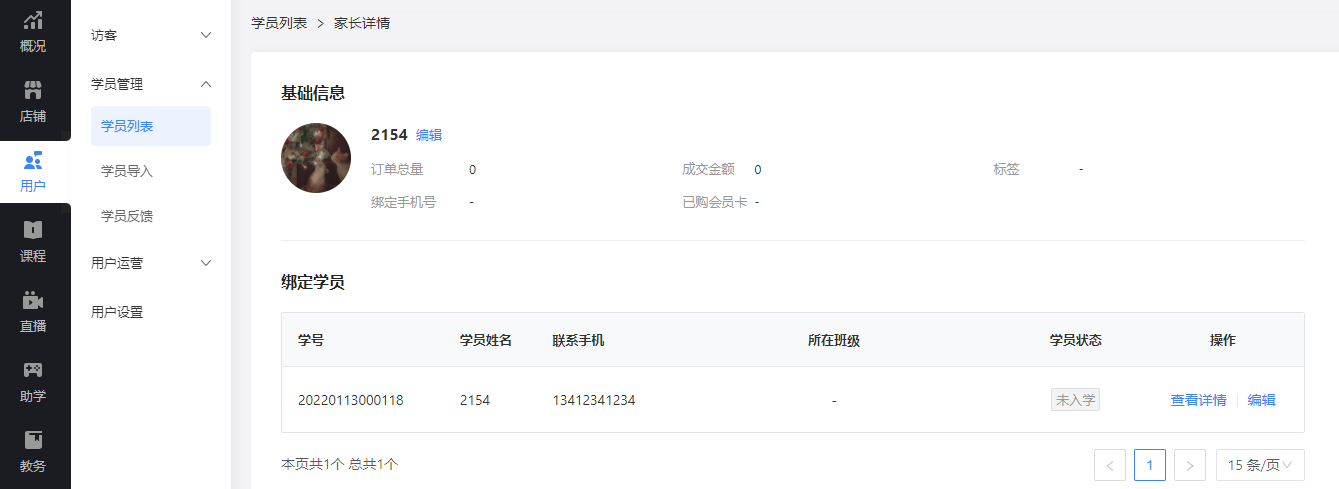
Task: Click student name 2154 in table row
Action: 475,400
